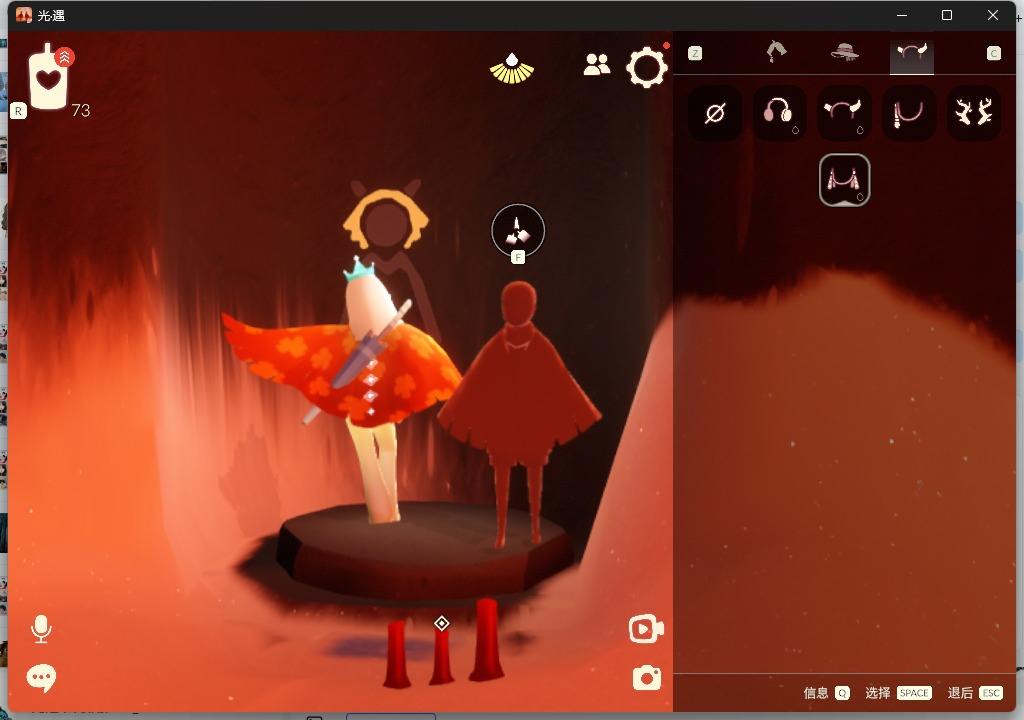Select the horned headband accessory
This screenshot has width=1024, height=720.
[x=844, y=113]
